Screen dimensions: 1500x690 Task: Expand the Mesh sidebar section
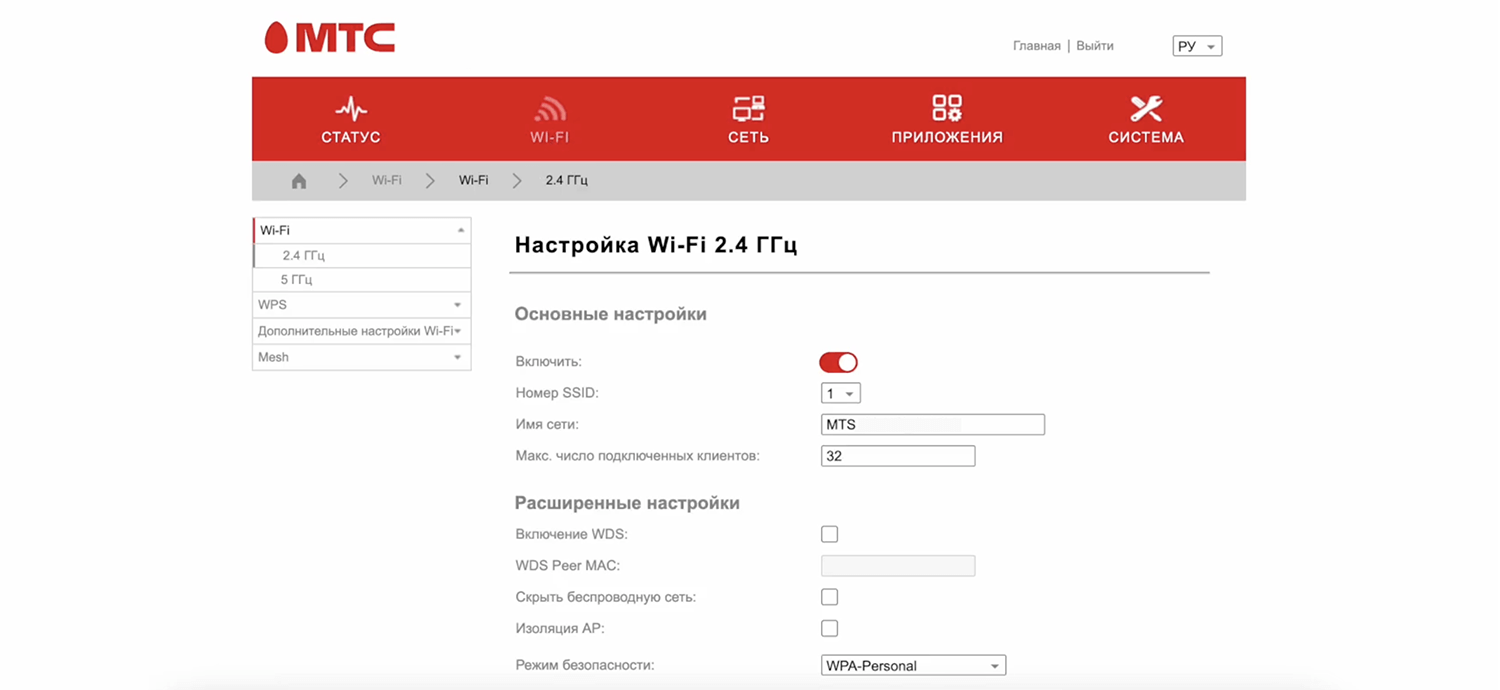coord(360,357)
